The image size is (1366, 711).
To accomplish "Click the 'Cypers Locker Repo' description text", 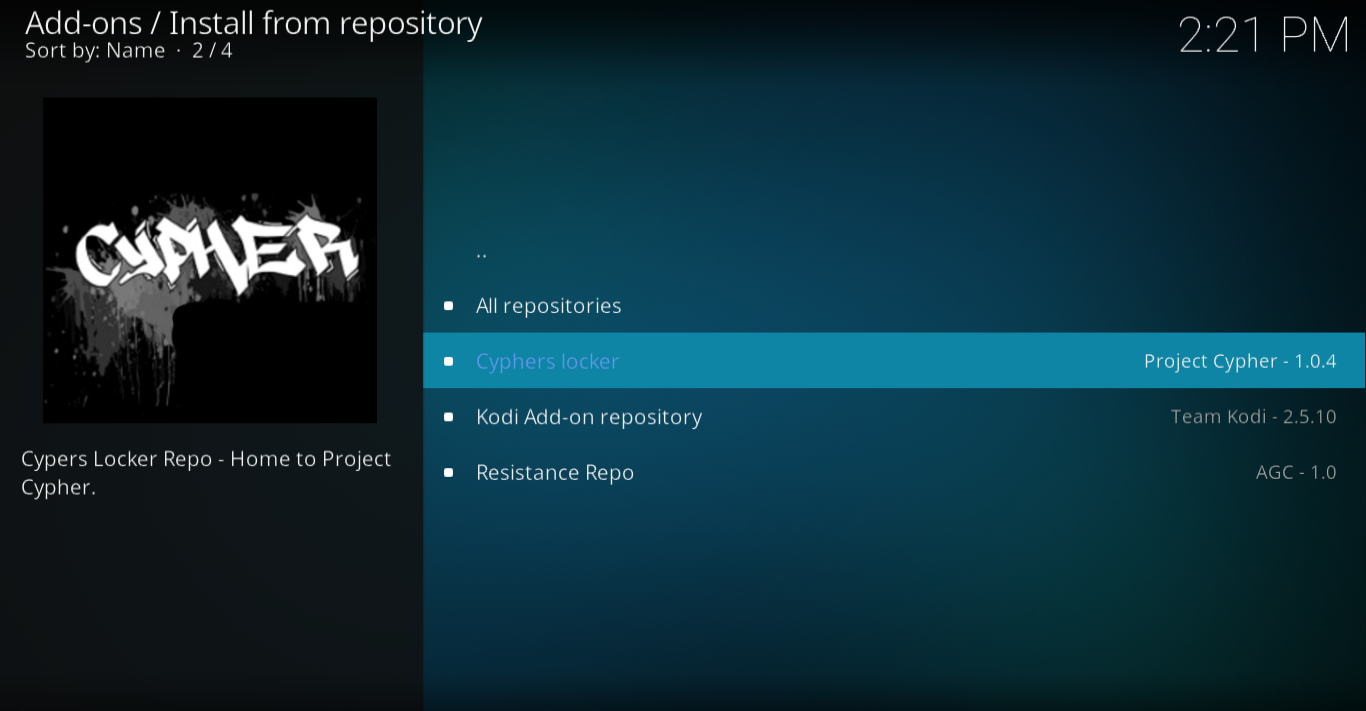I will 206,473.
